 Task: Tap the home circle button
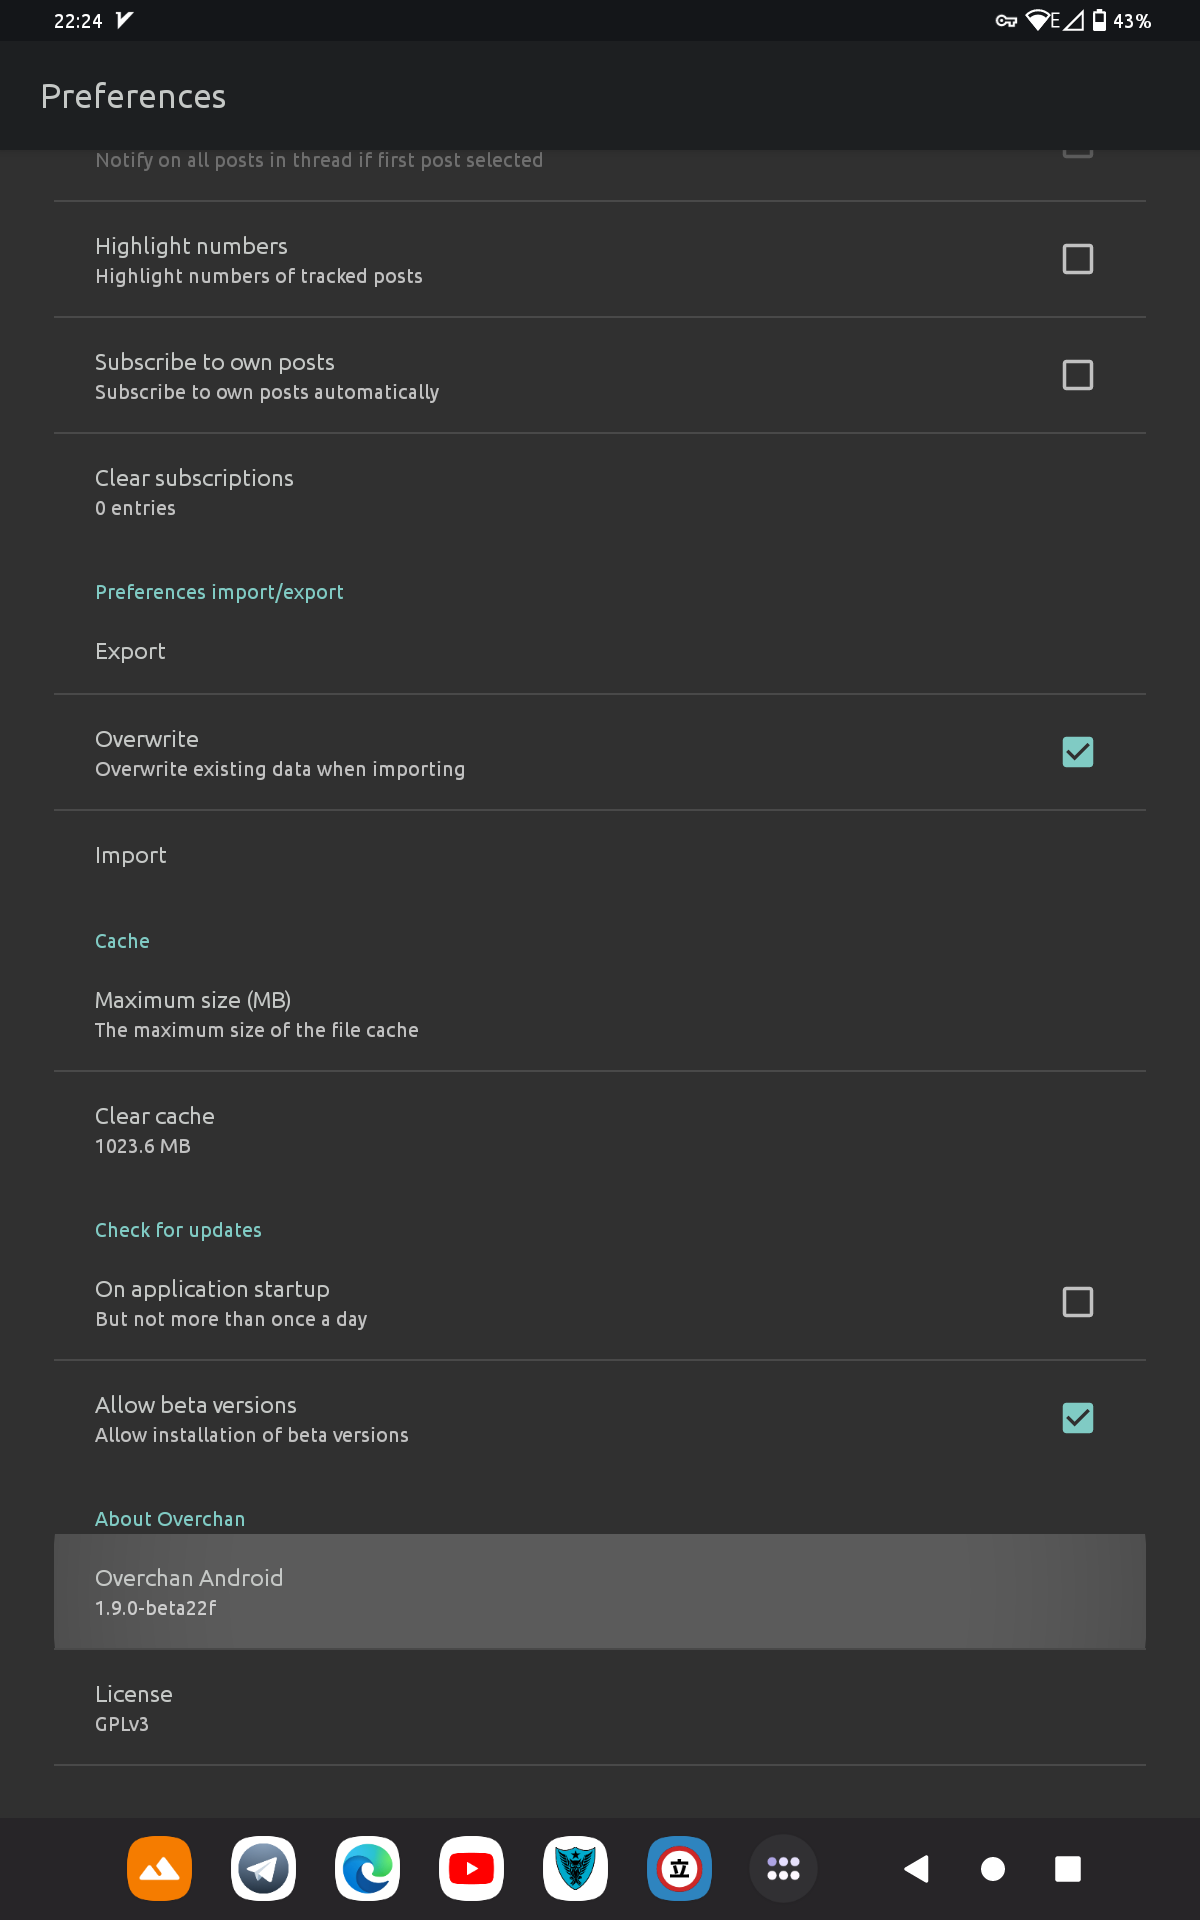(x=993, y=1868)
